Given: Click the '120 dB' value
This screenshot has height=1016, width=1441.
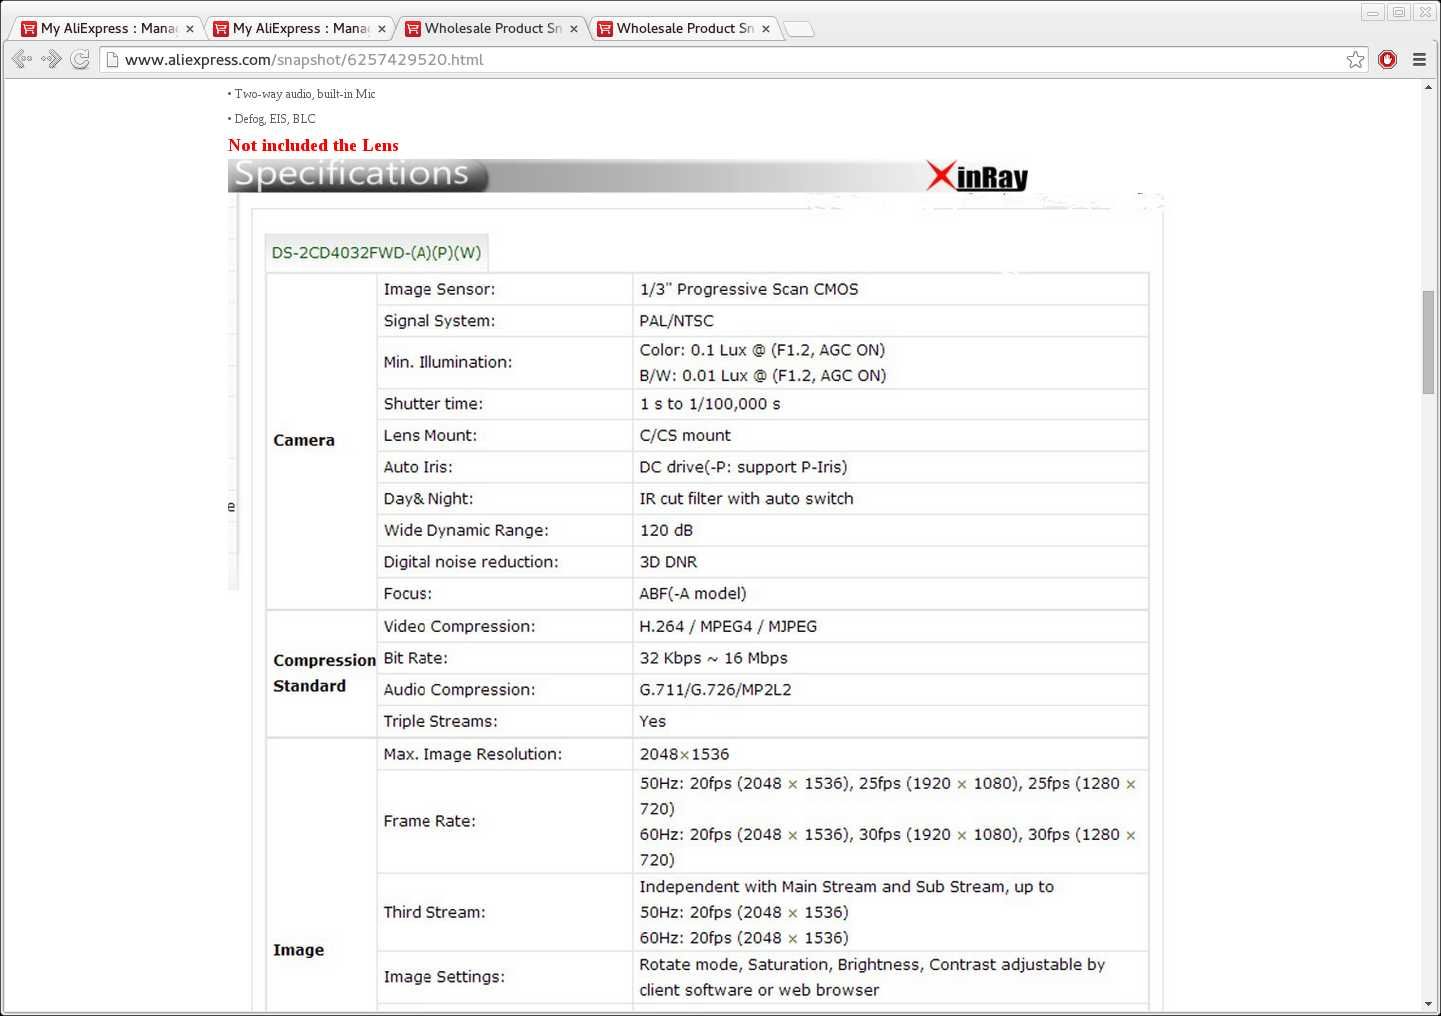Looking at the screenshot, I should point(666,531).
